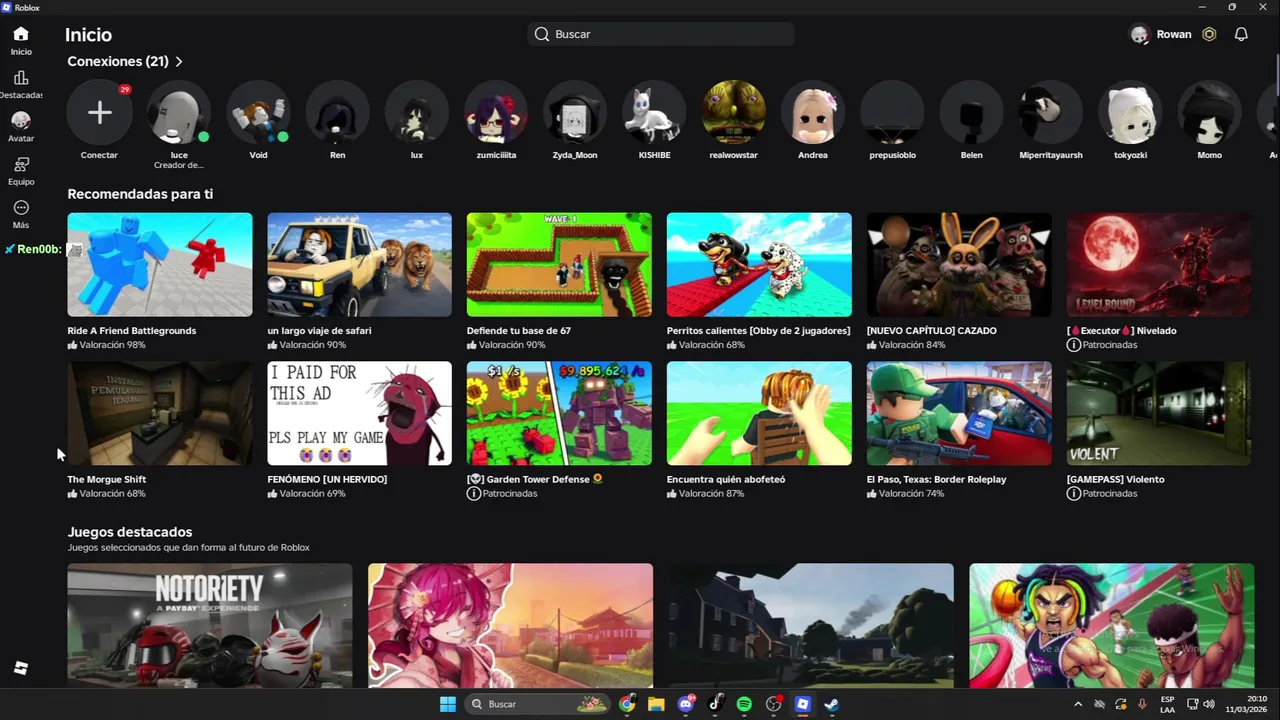The width and height of the screenshot is (1280, 720).
Task: Open TikTok from the taskbar
Action: click(715, 704)
